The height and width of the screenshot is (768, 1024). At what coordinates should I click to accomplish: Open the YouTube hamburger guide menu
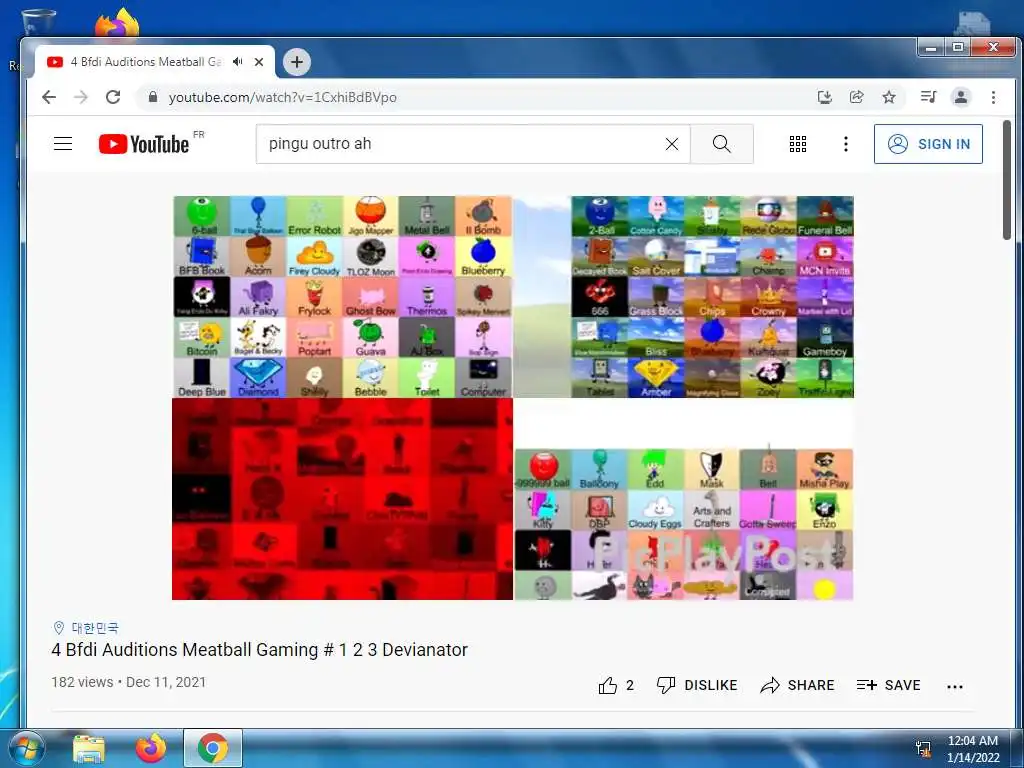point(63,144)
